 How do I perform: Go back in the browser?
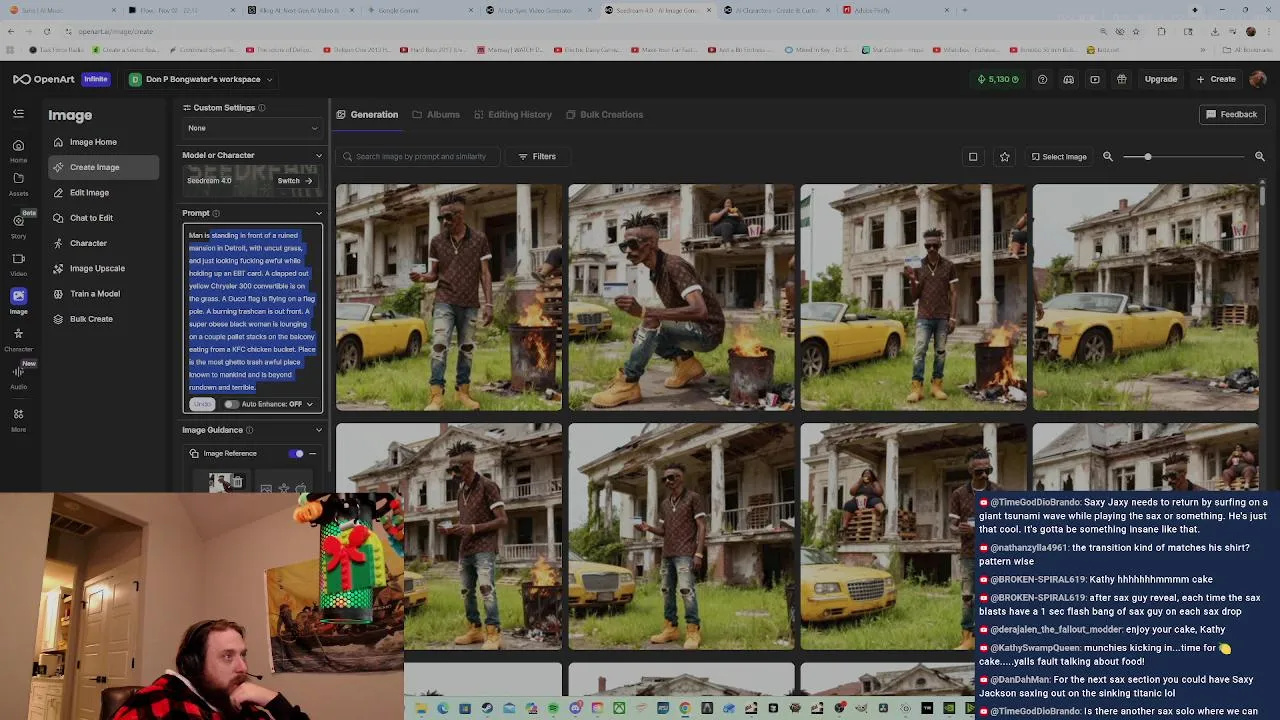coord(11,31)
